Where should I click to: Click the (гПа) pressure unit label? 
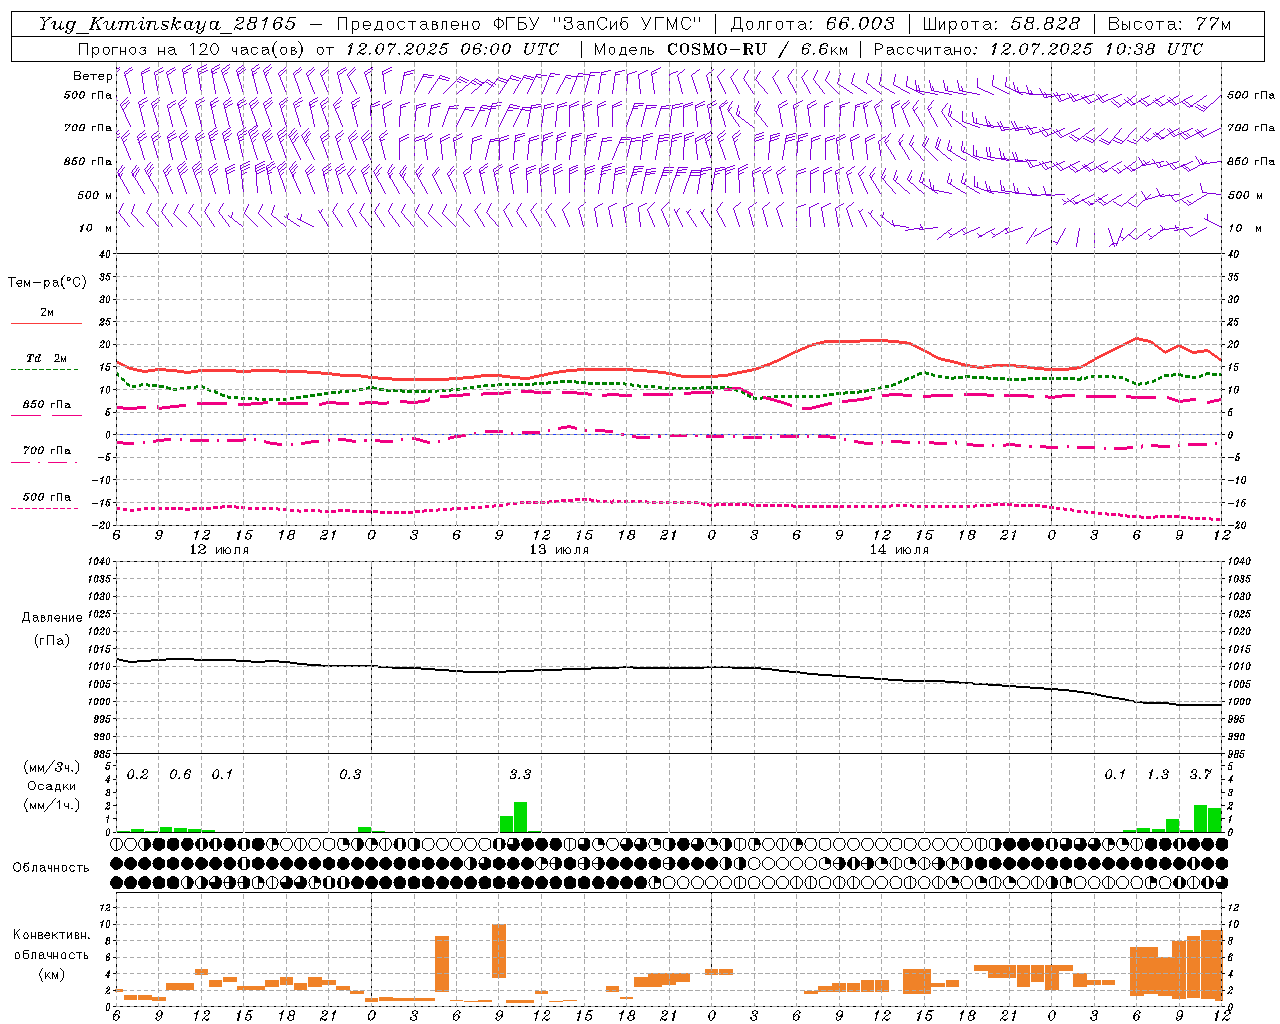pos(52,640)
